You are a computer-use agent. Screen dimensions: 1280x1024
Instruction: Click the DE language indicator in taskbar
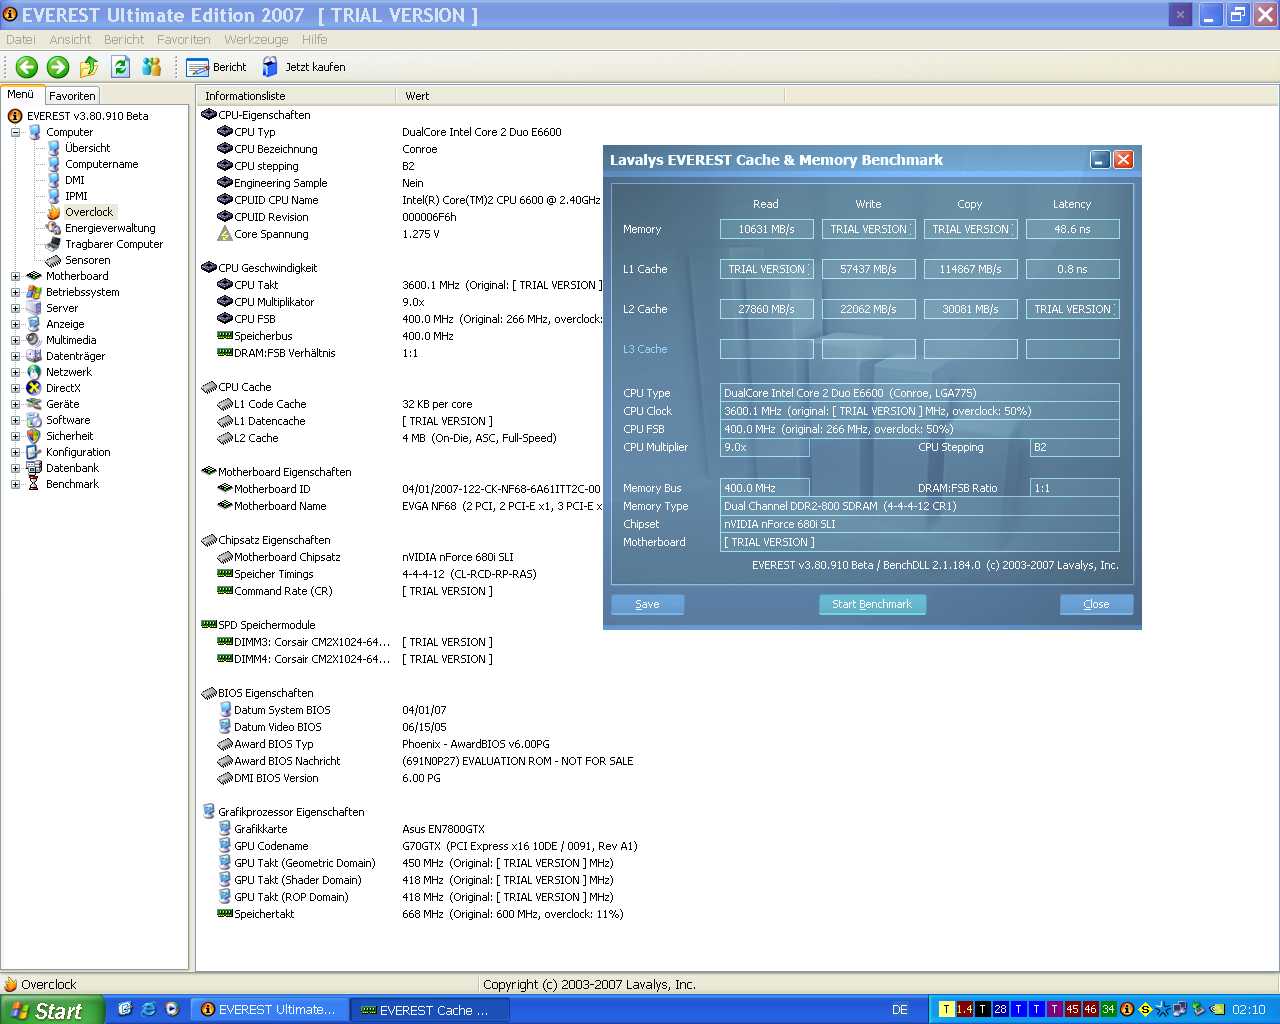tap(900, 1010)
